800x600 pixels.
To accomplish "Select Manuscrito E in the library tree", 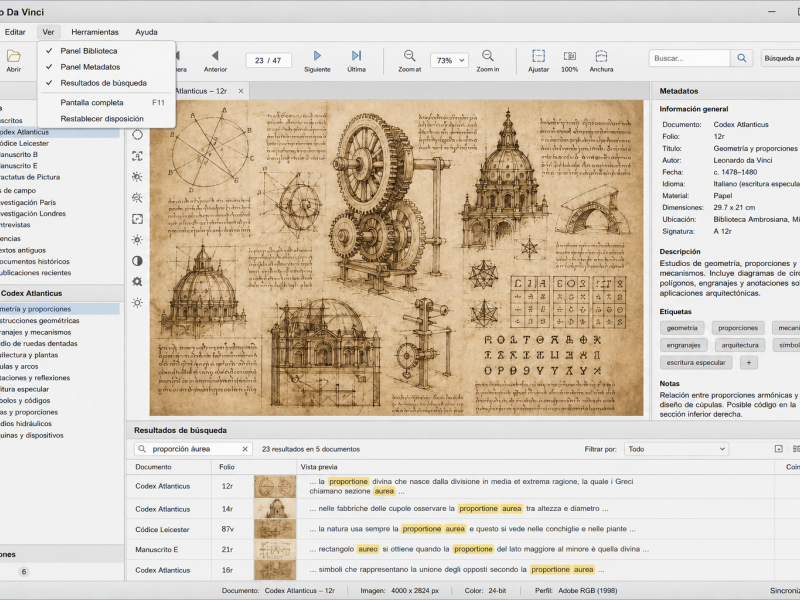I will (19, 166).
